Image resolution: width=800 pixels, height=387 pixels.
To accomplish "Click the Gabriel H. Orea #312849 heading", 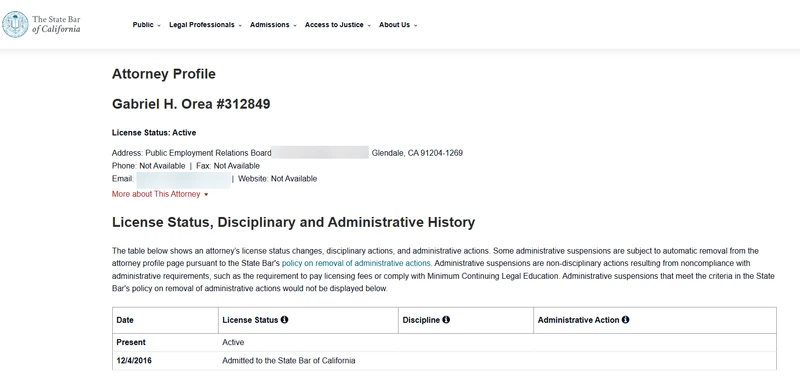I will (191, 105).
